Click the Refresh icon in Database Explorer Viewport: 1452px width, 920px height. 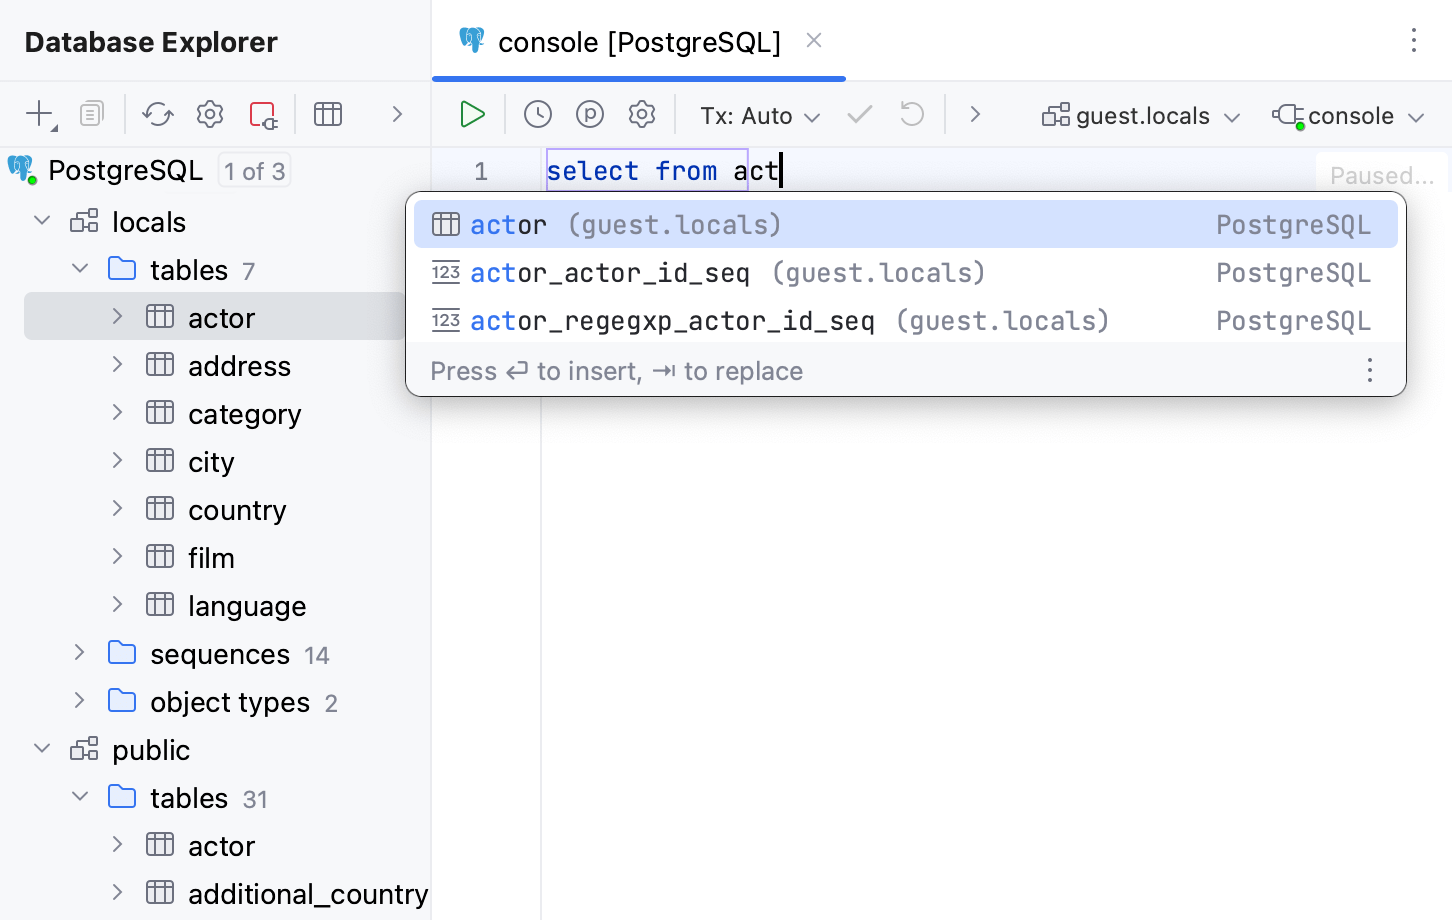click(158, 115)
